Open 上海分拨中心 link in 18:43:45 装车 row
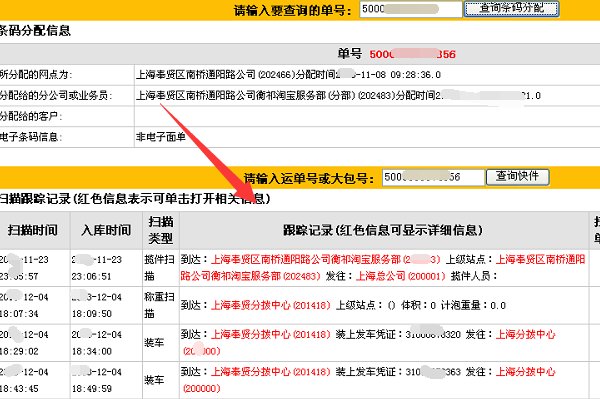This screenshot has width=600, height=399. pyautogui.click(x=525, y=372)
